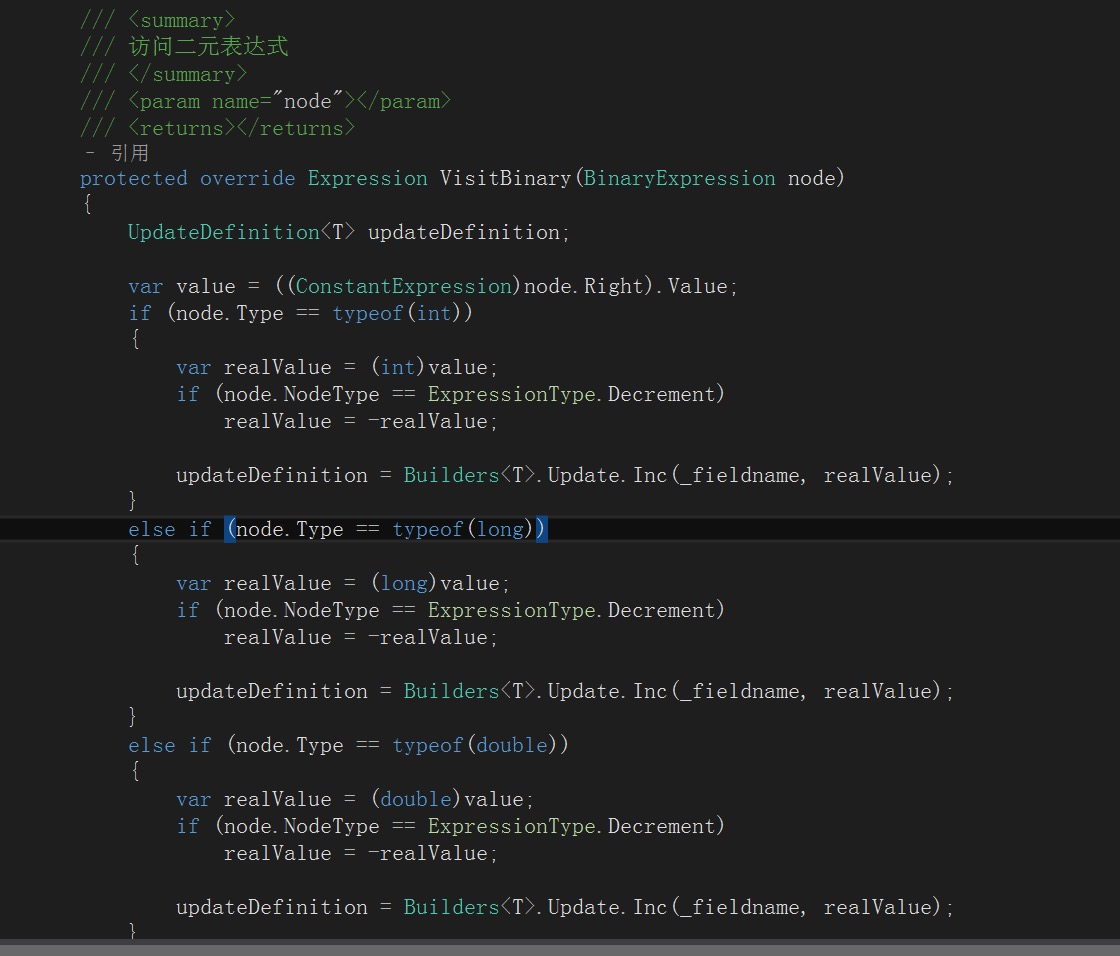Screen dimensions: 1120x956
Task: Click the Expression return type after override
Action: point(367,178)
